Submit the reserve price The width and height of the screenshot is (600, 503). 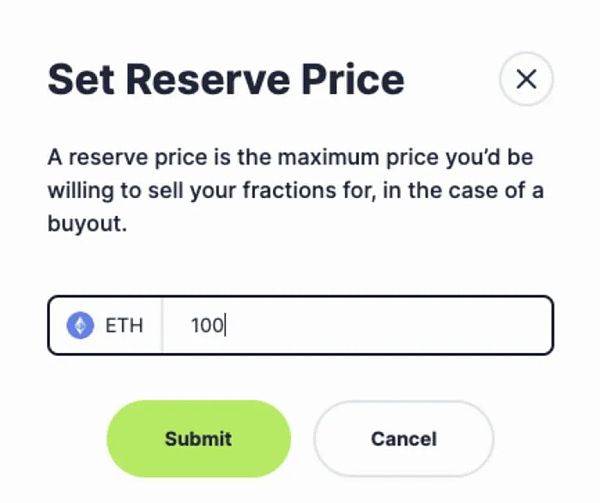[x=199, y=439]
